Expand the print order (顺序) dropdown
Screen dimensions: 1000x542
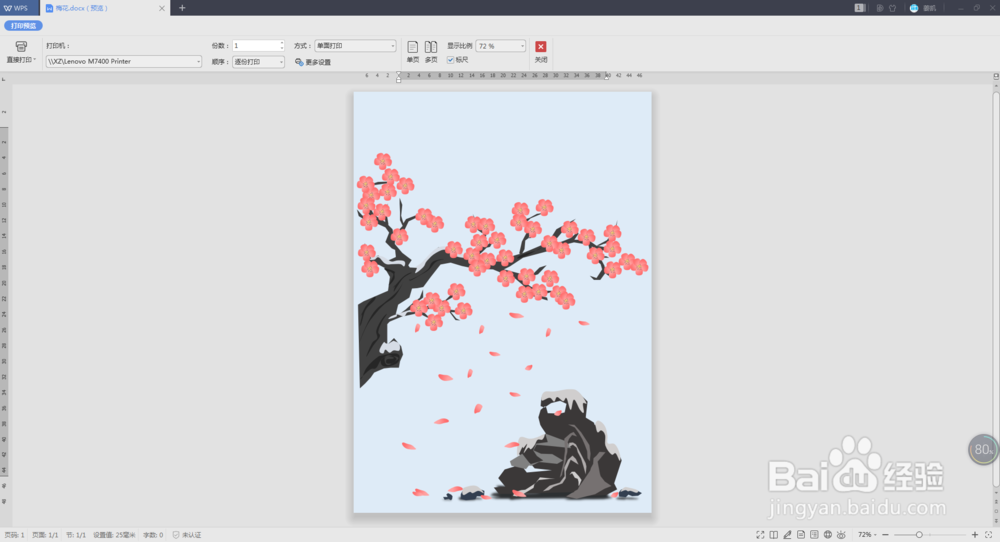point(258,62)
